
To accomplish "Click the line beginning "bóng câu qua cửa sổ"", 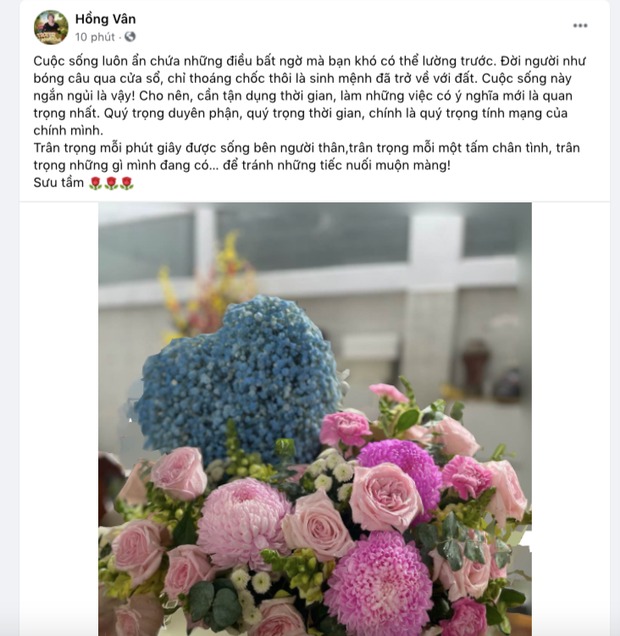I will click(x=302, y=79).
